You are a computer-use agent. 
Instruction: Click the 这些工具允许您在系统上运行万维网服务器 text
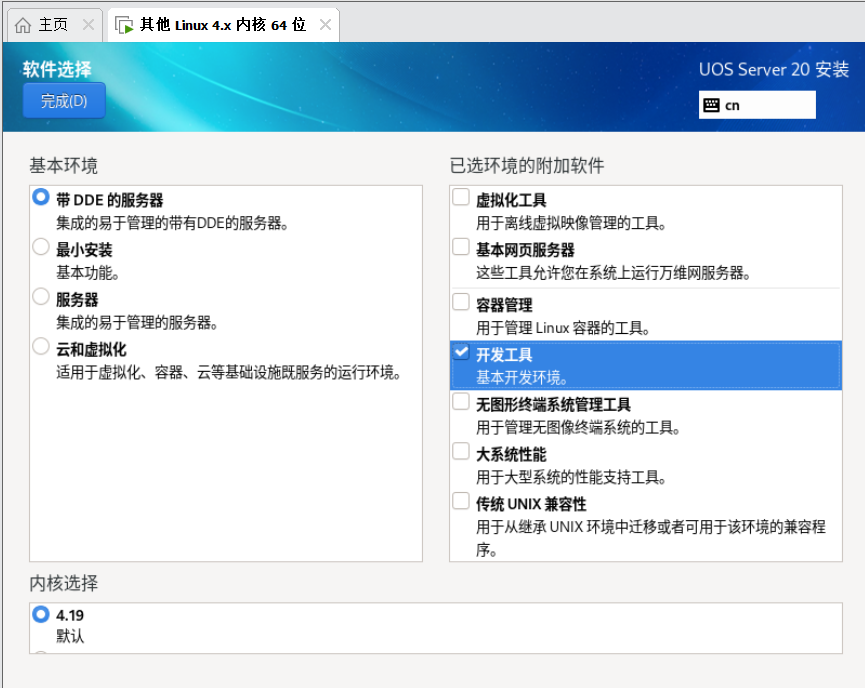[613, 273]
